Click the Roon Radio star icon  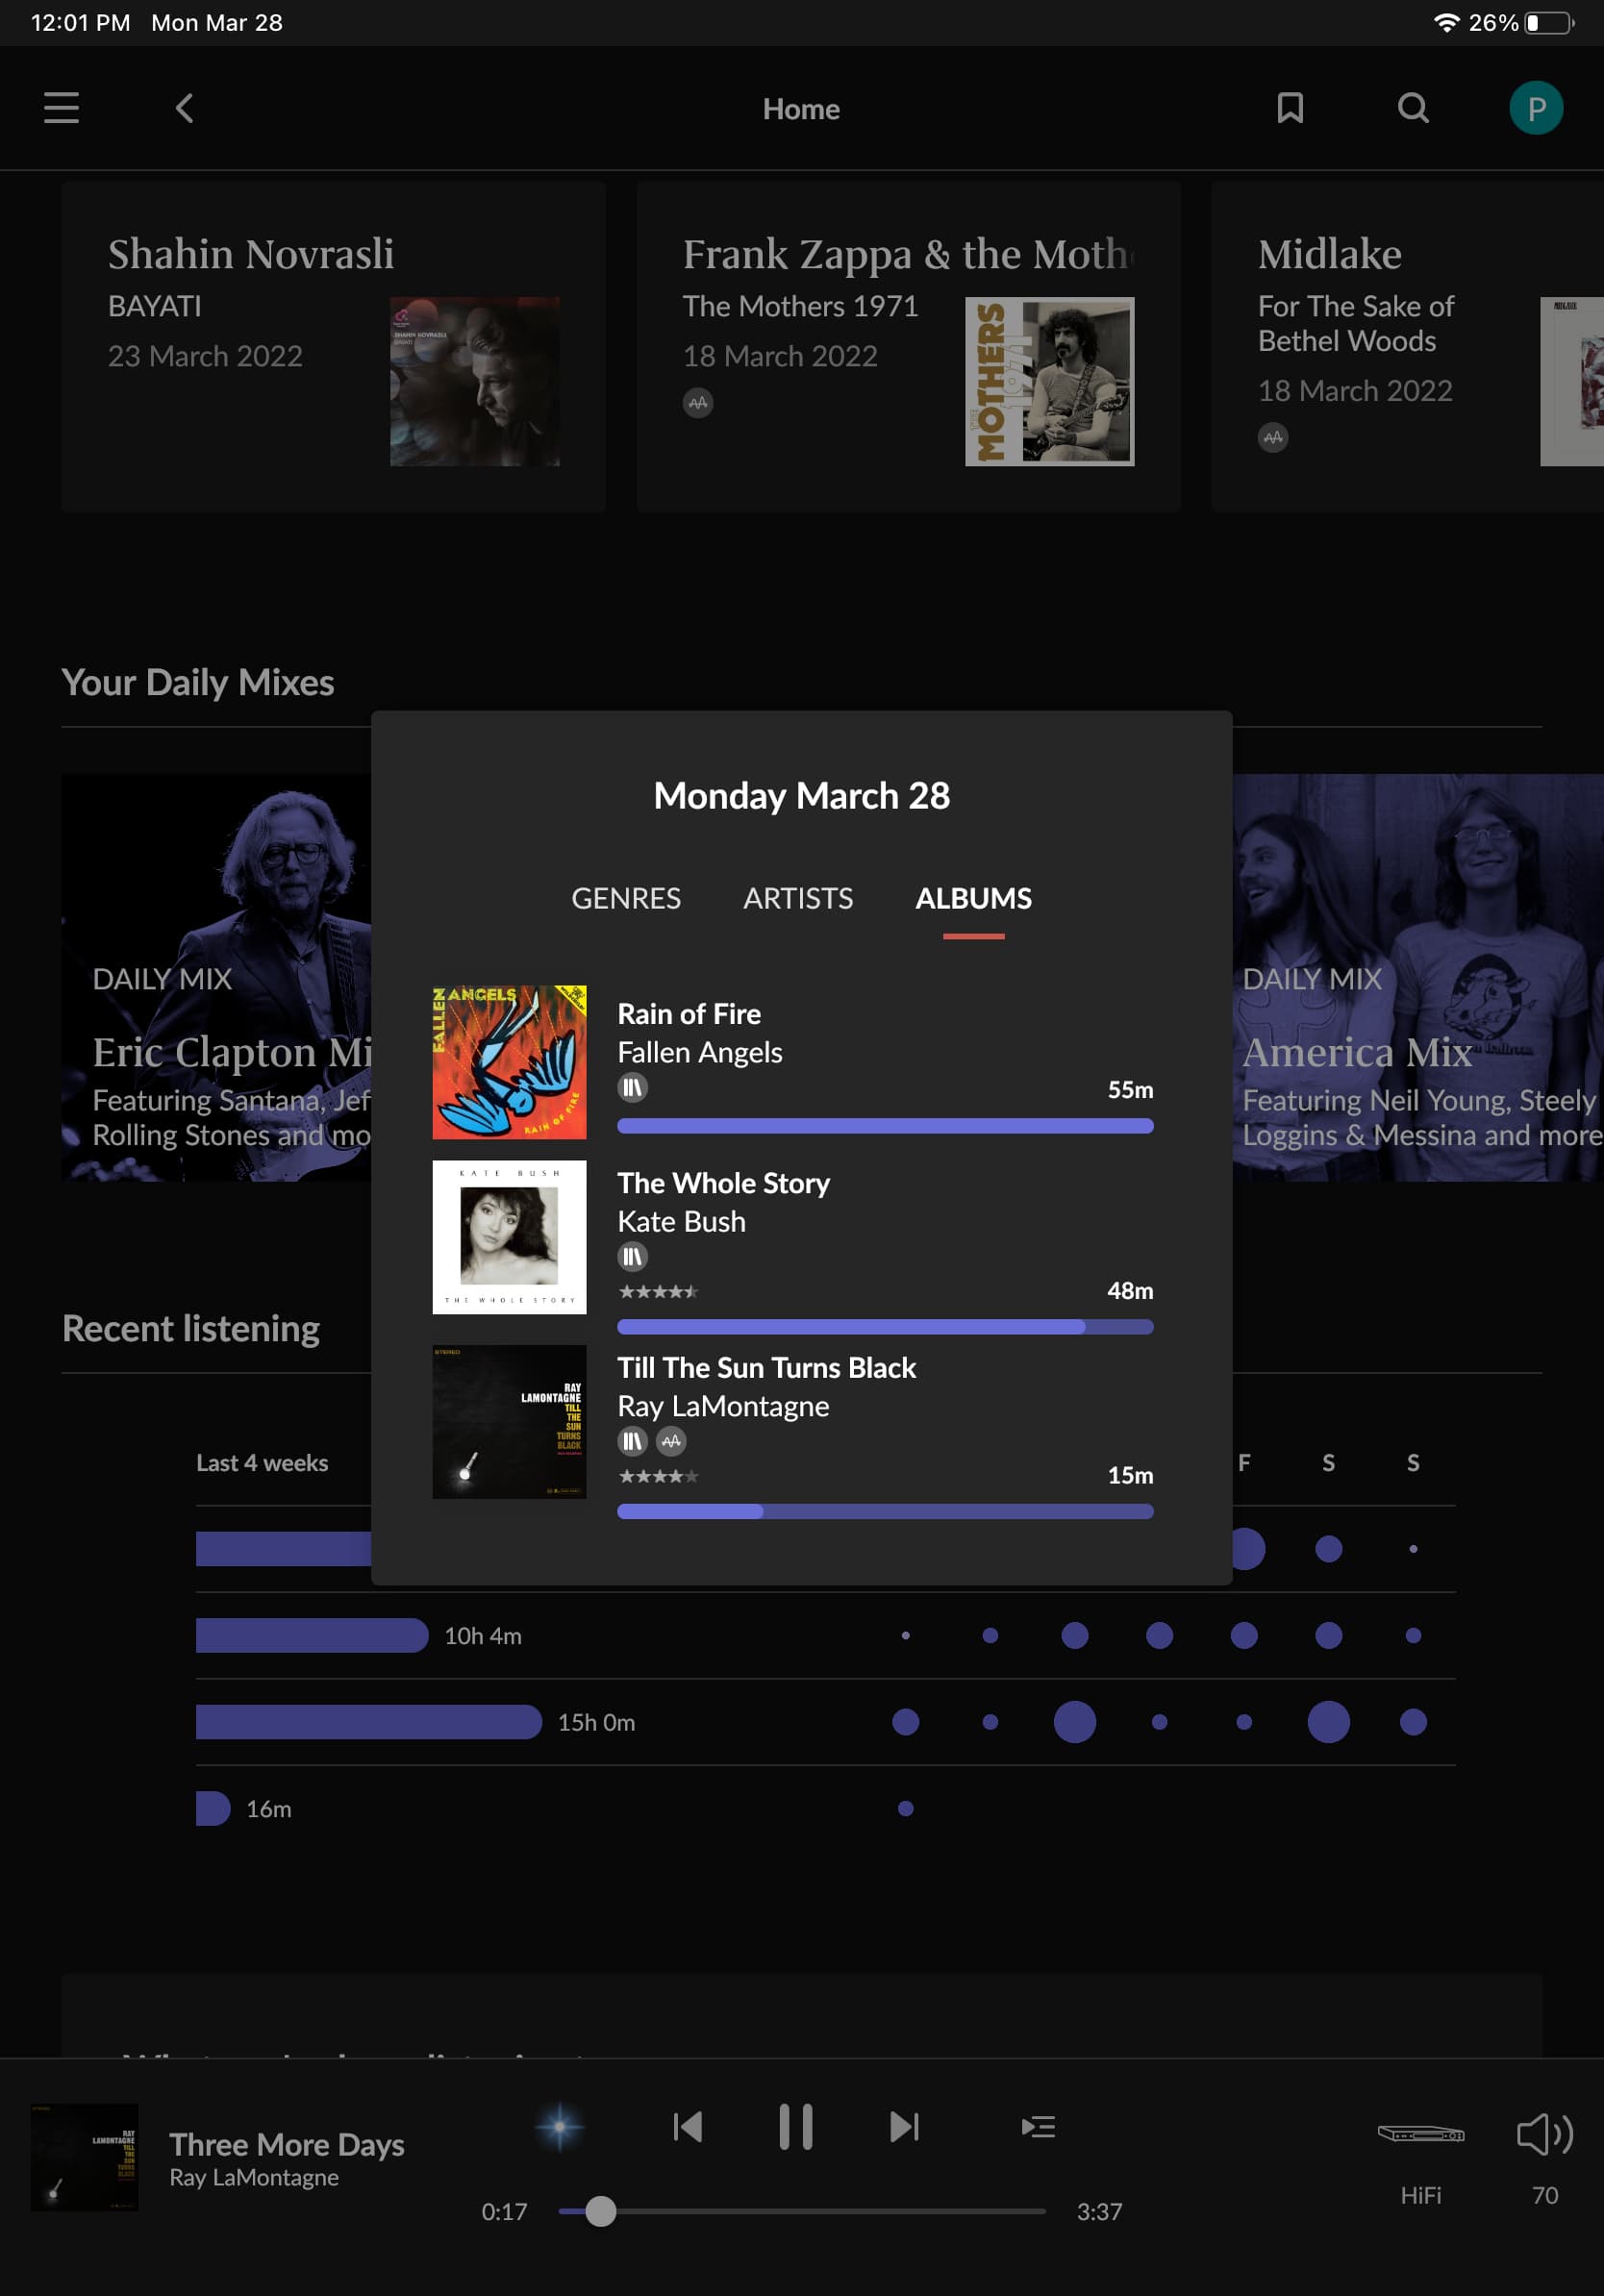(x=560, y=2126)
